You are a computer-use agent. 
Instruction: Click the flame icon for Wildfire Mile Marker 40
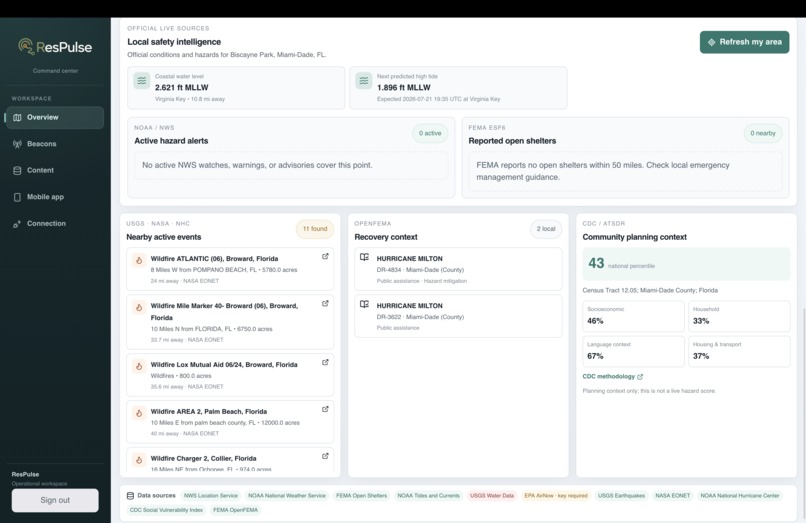point(139,308)
